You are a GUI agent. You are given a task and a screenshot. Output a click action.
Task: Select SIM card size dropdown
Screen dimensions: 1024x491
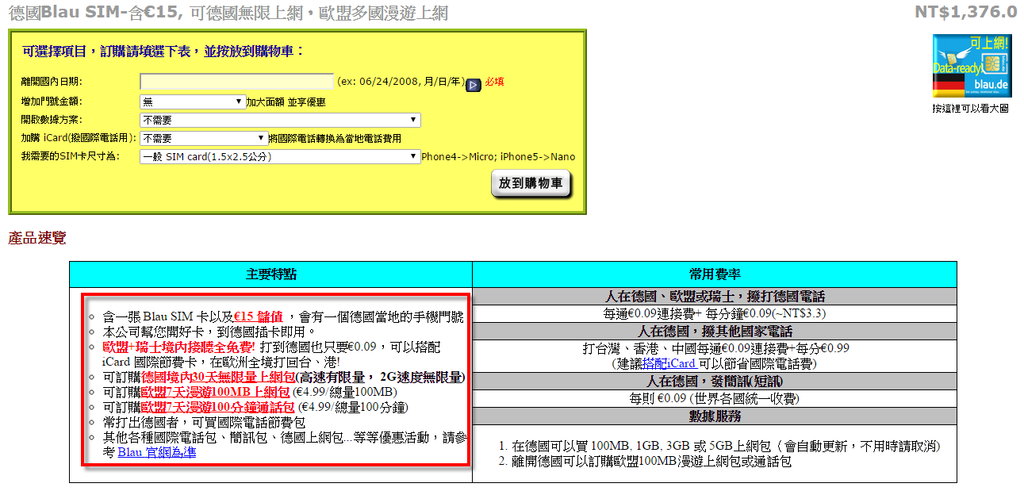280,157
